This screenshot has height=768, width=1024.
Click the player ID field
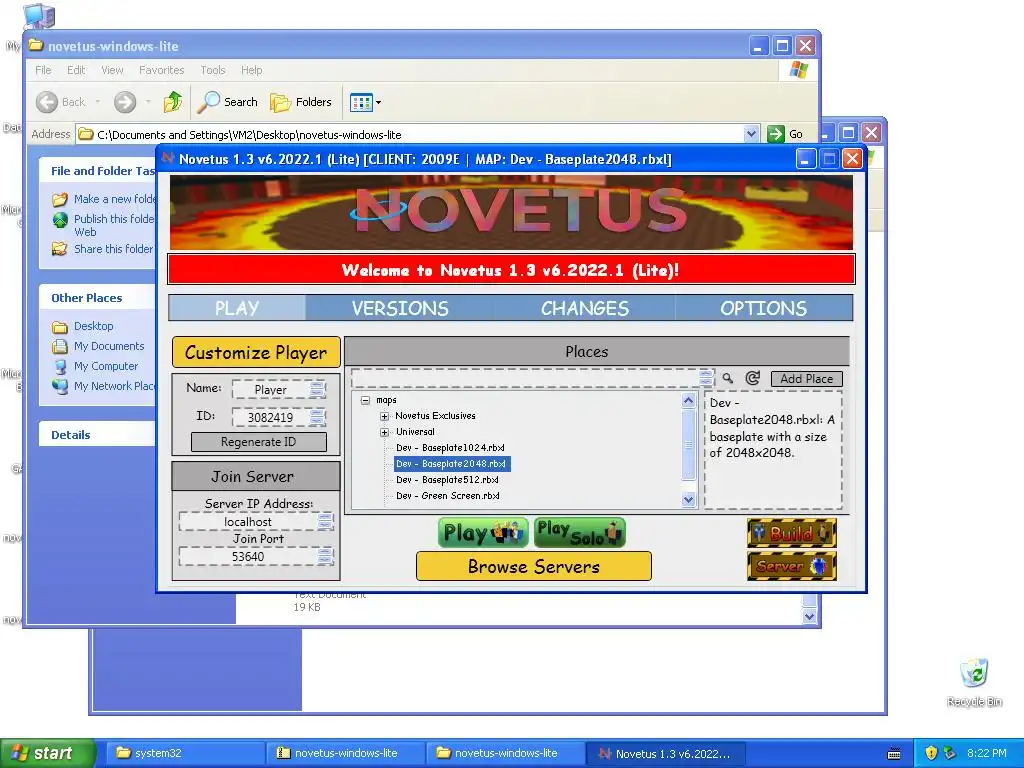point(279,417)
